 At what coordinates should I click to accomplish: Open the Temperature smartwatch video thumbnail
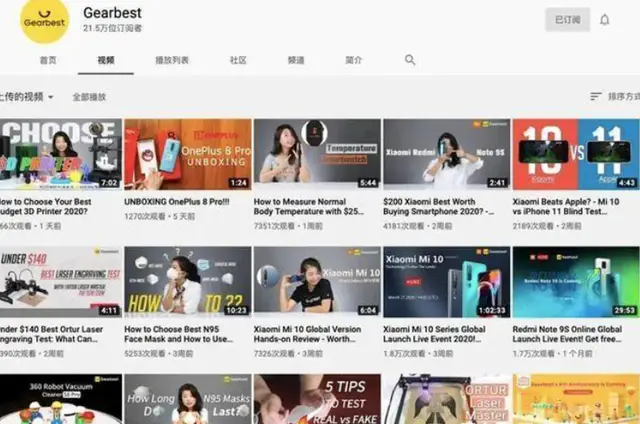(317, 154)
